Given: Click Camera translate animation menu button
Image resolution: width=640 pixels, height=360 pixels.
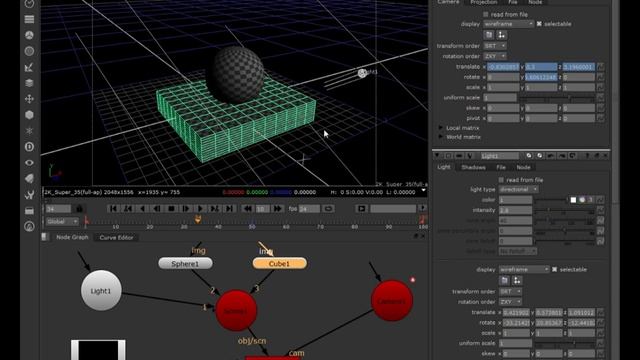Looking at the screenshot, I should click(600, 67).
